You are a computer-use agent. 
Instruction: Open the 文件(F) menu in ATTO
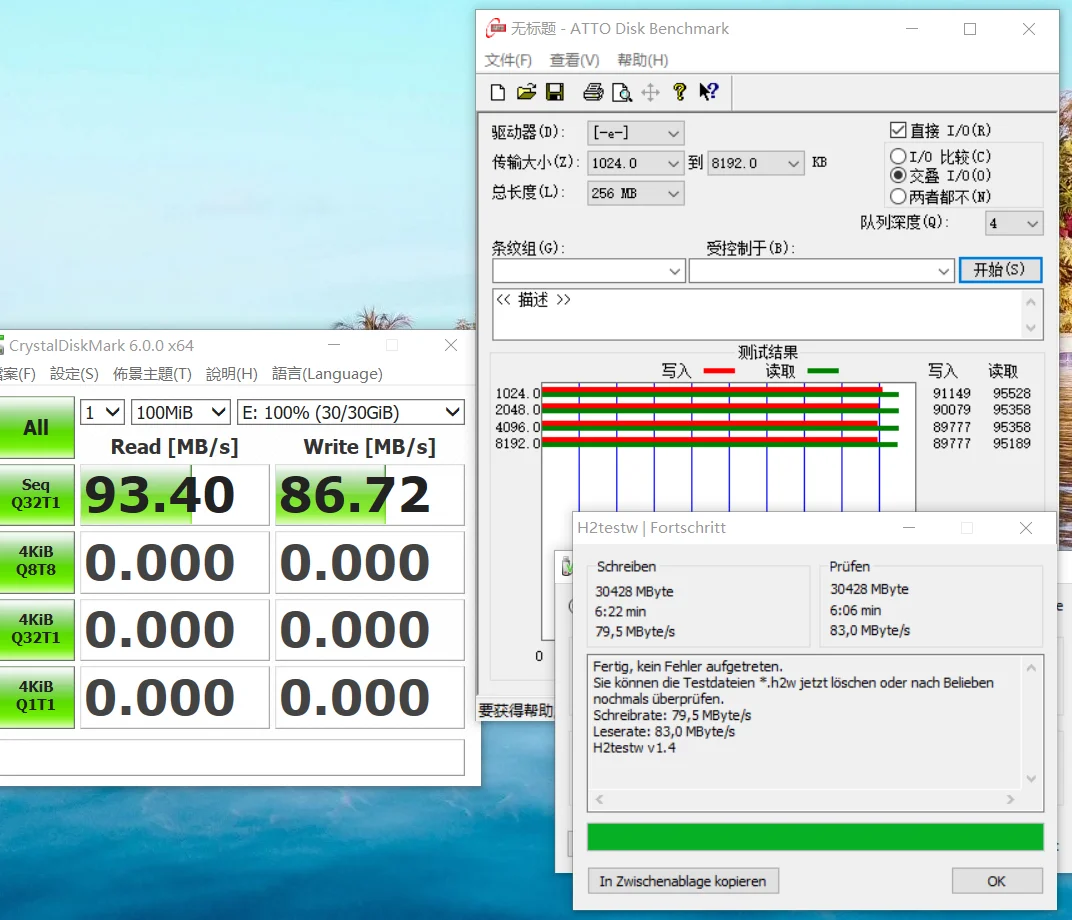tap(508, 60)
